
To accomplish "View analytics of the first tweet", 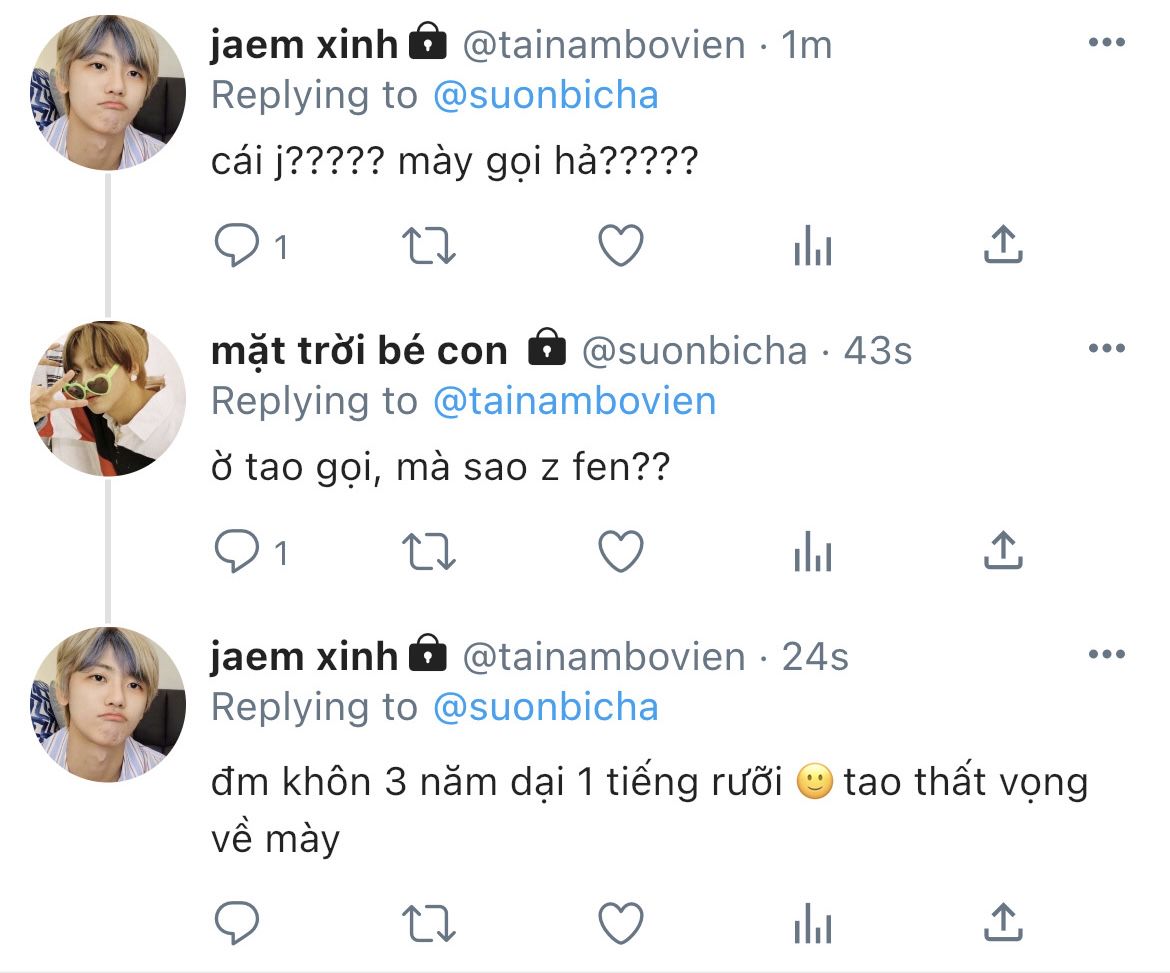I will [812, 246].
